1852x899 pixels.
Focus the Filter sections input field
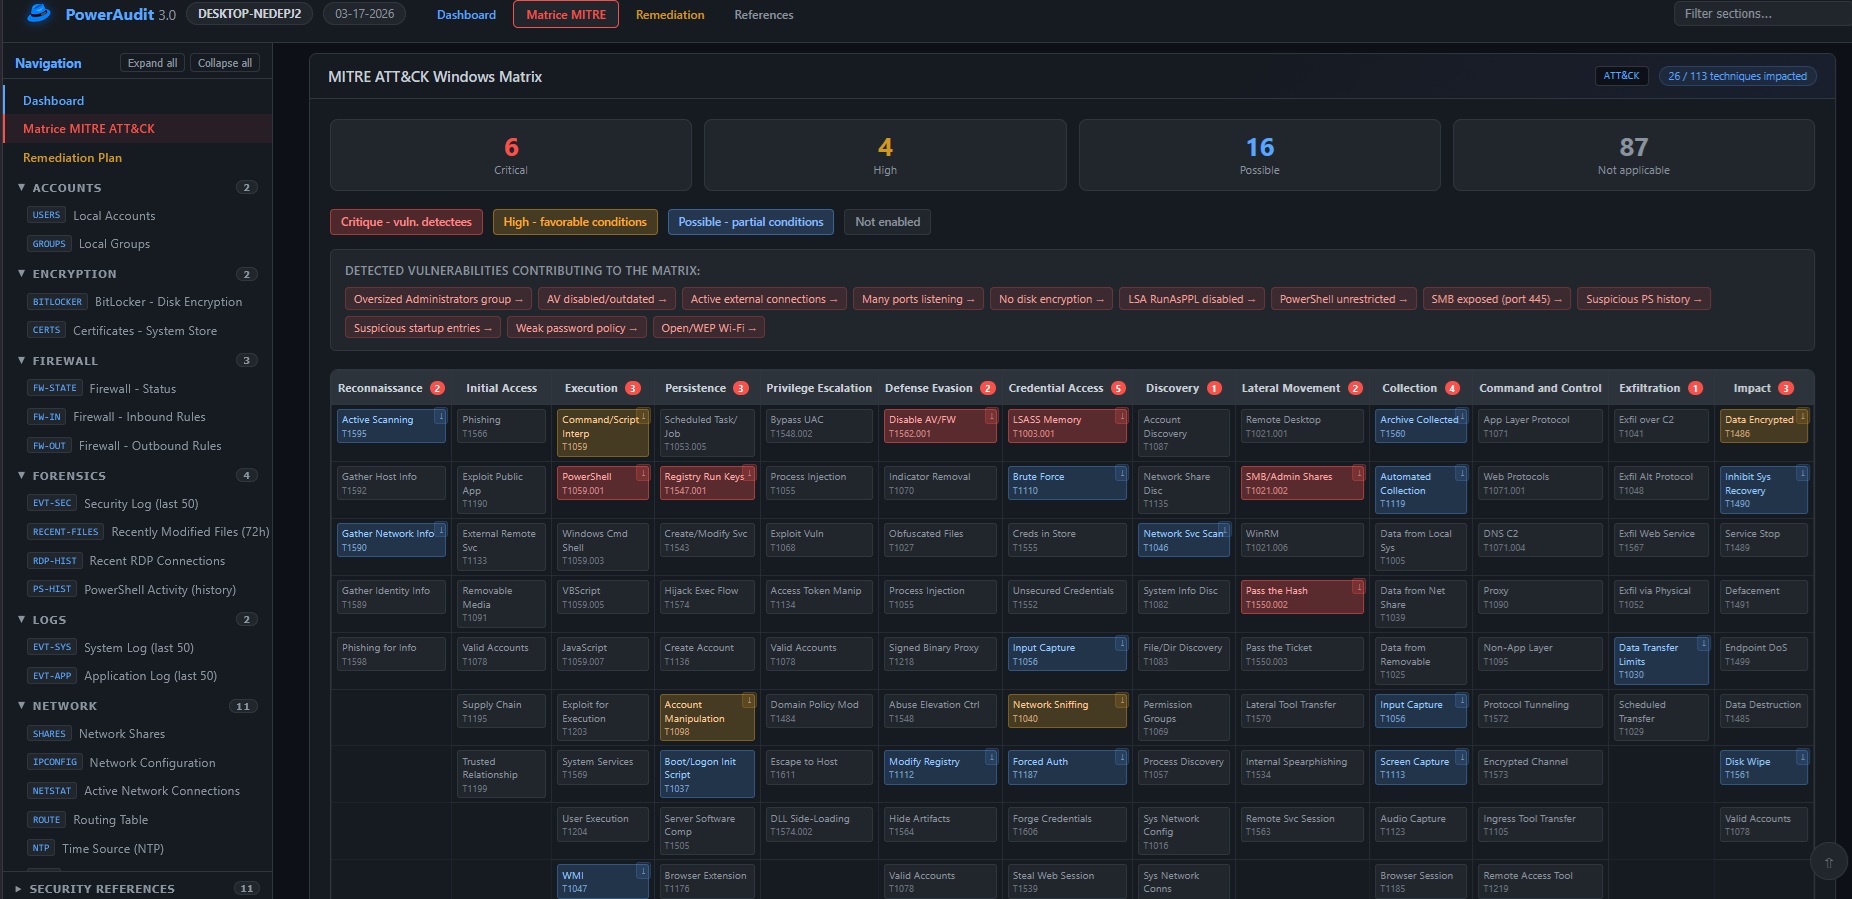point(1763,14)
